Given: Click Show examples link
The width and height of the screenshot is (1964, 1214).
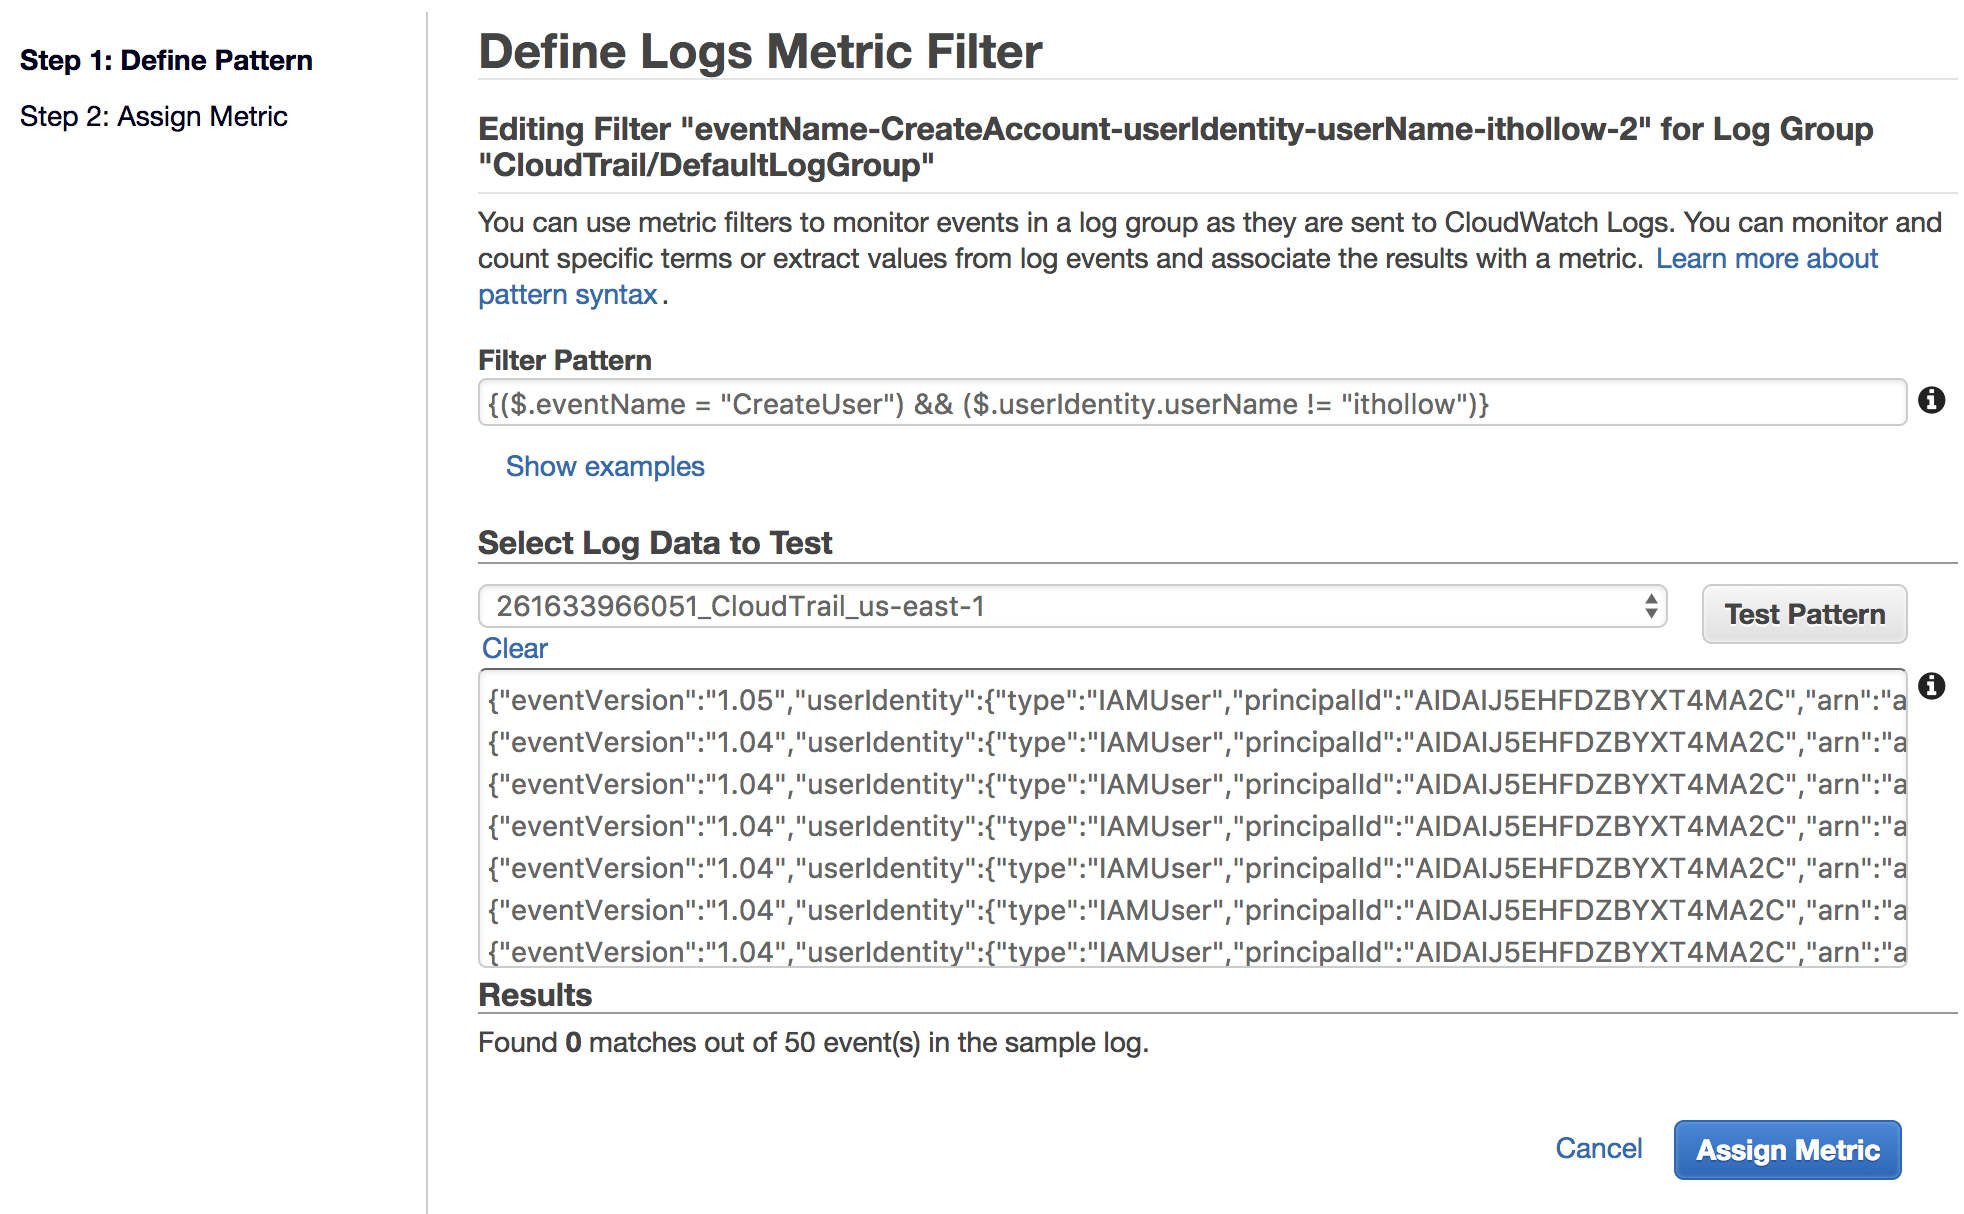Looking at the screenshot, I should click(x=605, y=467).
